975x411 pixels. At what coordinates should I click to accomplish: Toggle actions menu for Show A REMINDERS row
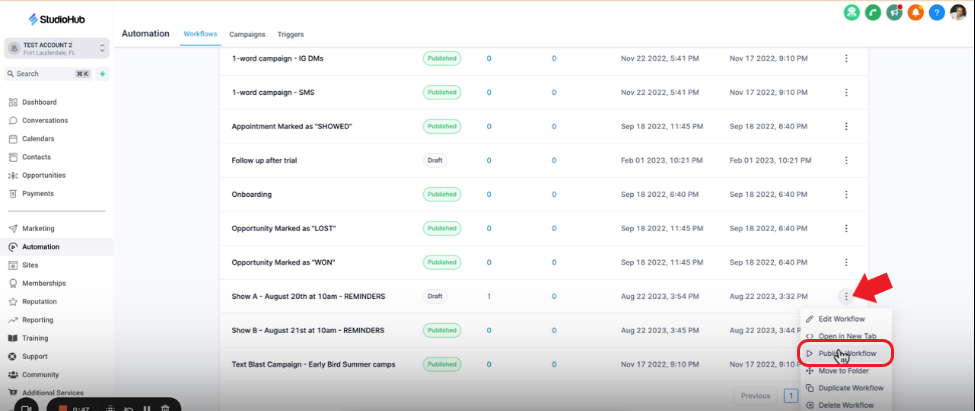coord(846,297)
